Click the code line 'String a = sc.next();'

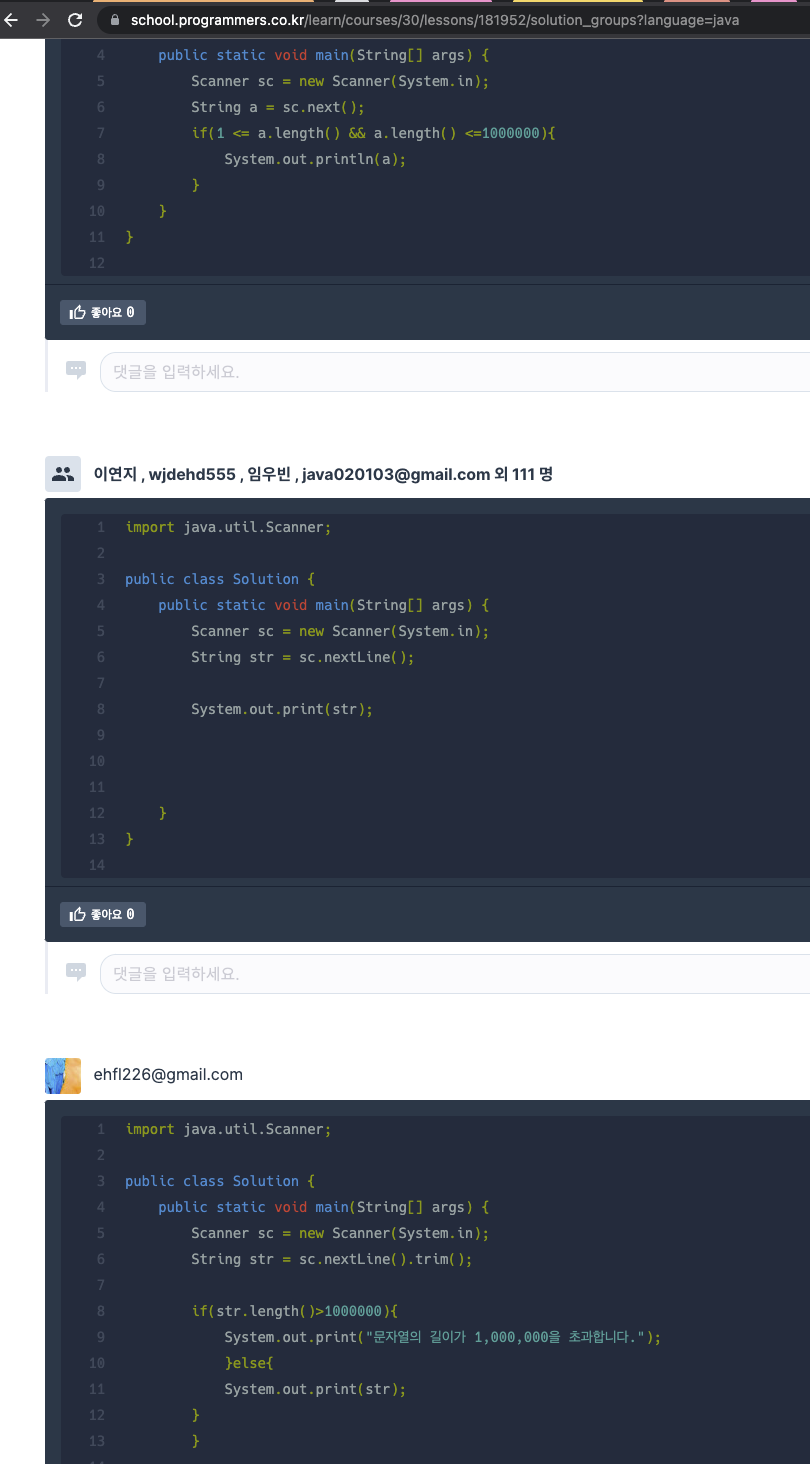[278, 107]
